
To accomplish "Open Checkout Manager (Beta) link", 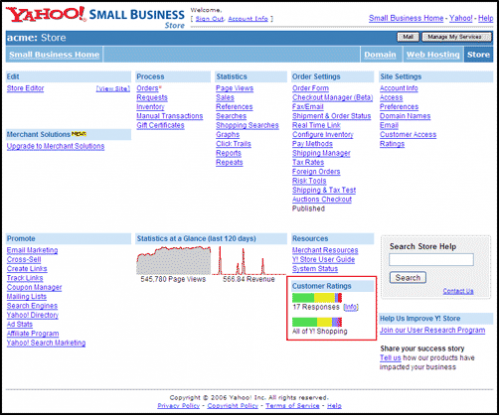I will [x=332, y=98].
